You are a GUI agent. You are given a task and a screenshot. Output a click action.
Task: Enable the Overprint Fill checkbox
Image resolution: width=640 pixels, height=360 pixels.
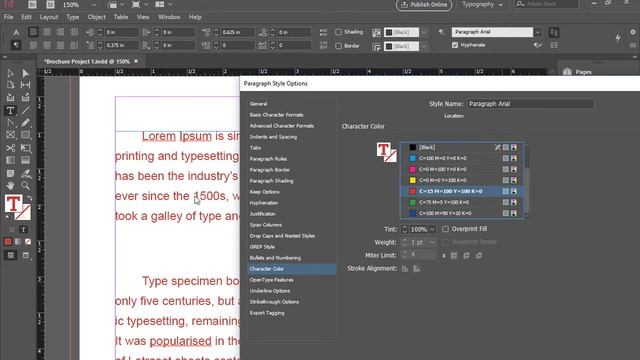click(445, 229)
